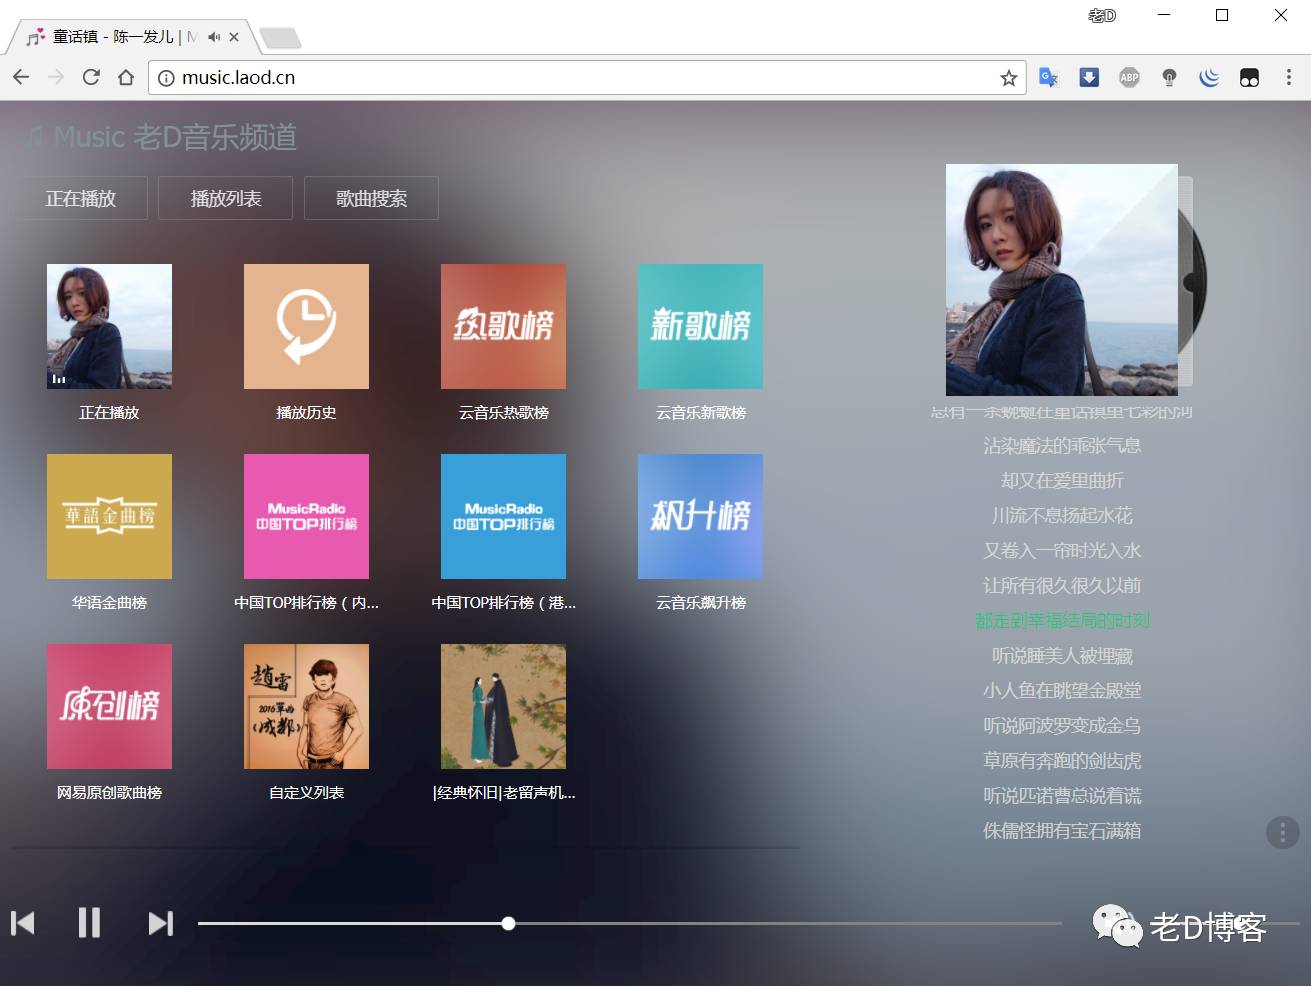Click lyric line 沾染魔法的乖张气息
This screenshot has width=1311, height=986.
[1062, 445]
